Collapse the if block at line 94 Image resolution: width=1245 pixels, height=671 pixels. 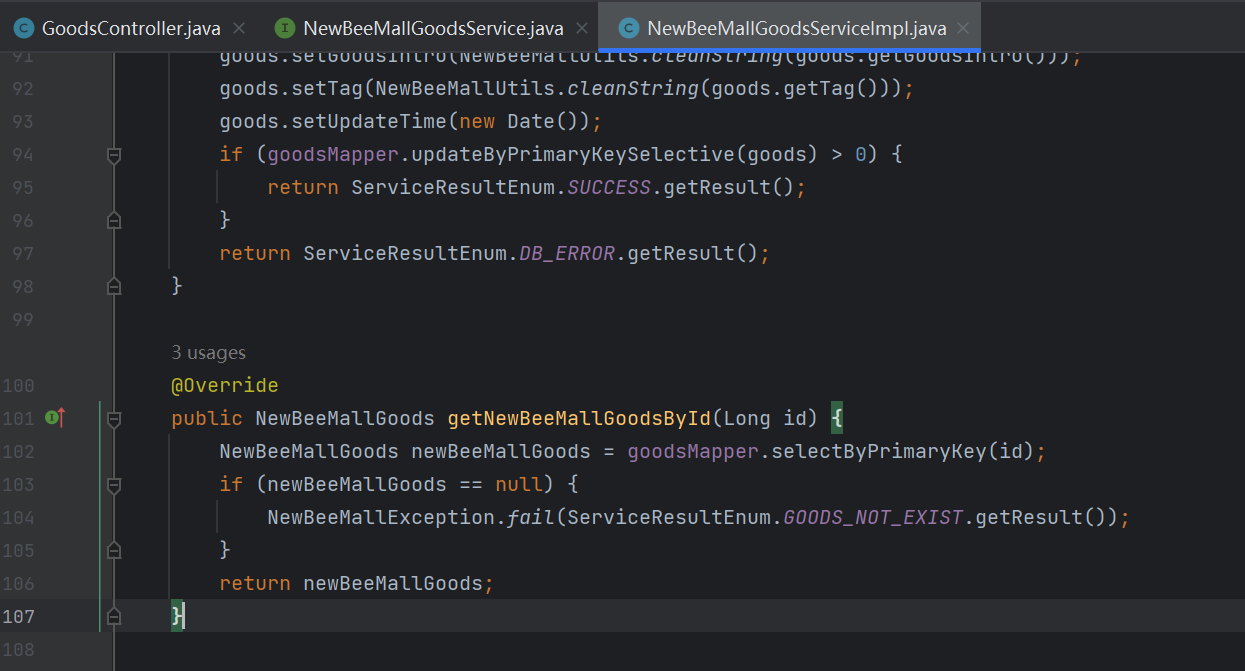coord(114,155)
